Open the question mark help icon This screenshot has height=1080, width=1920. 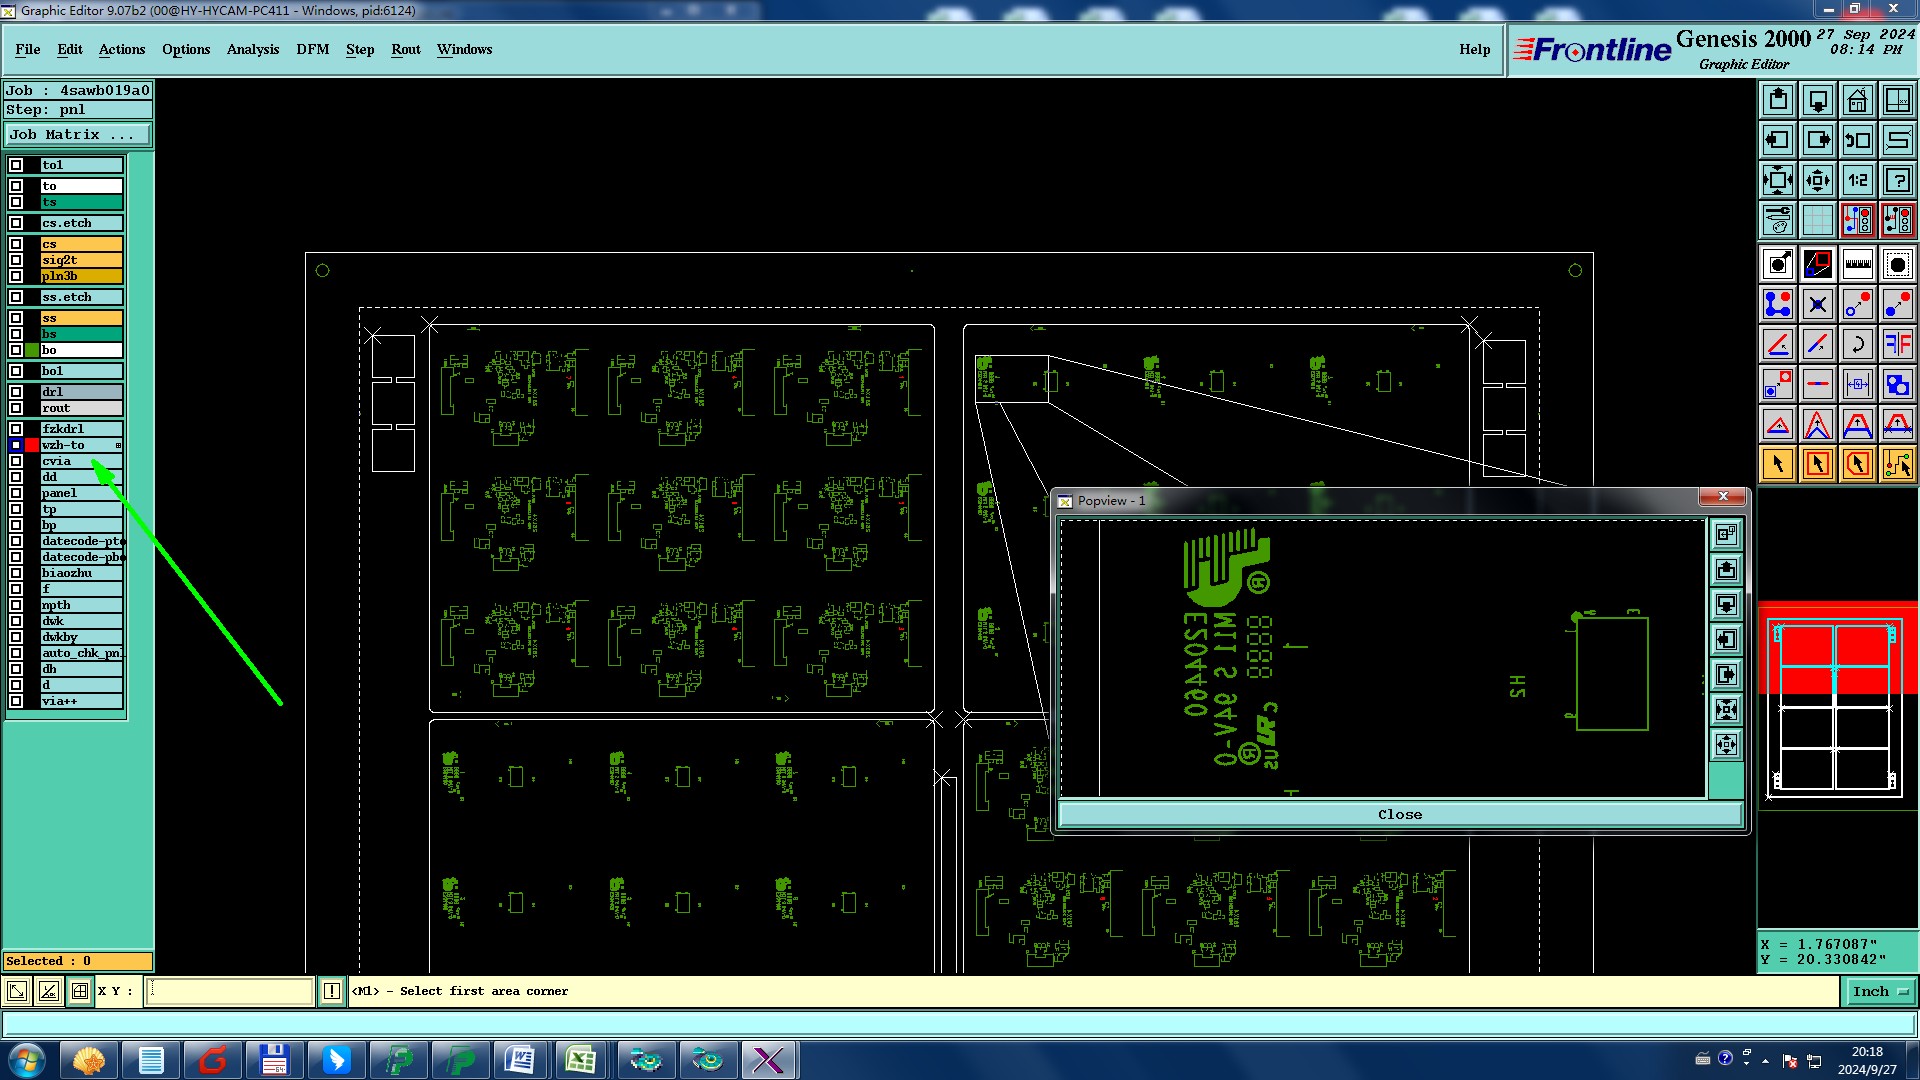(x=1897, y=180)
